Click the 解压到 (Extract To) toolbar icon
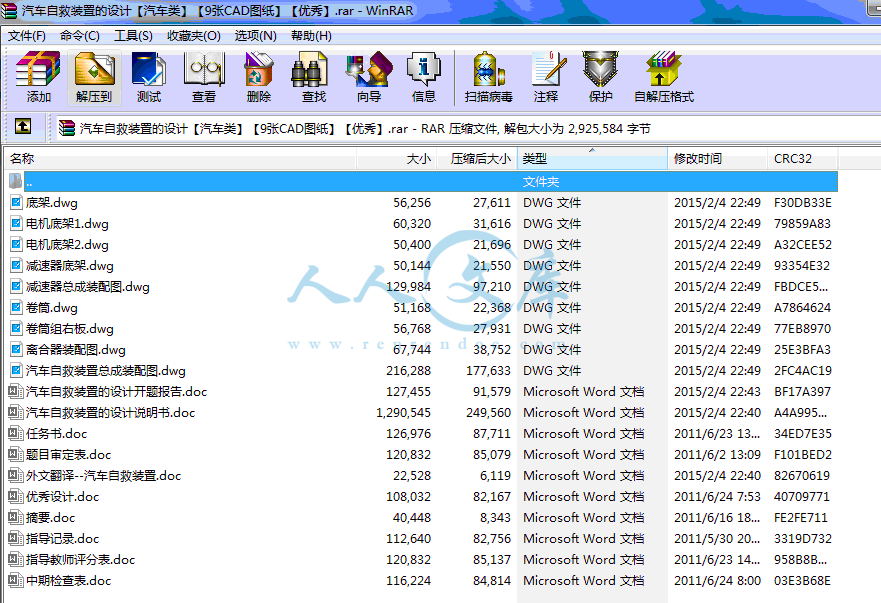The height and width of the screenshot is (603, 881). tap(94, 77)
